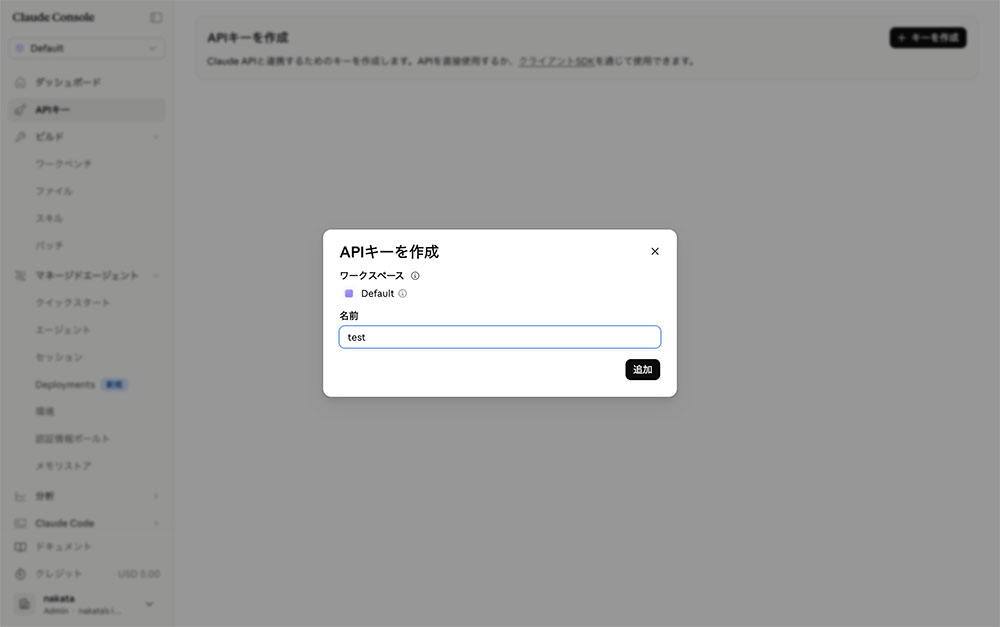Click info icon next to ワークスペース label
The width and height of the screenshot is (1000, 627).
point(415,276)
